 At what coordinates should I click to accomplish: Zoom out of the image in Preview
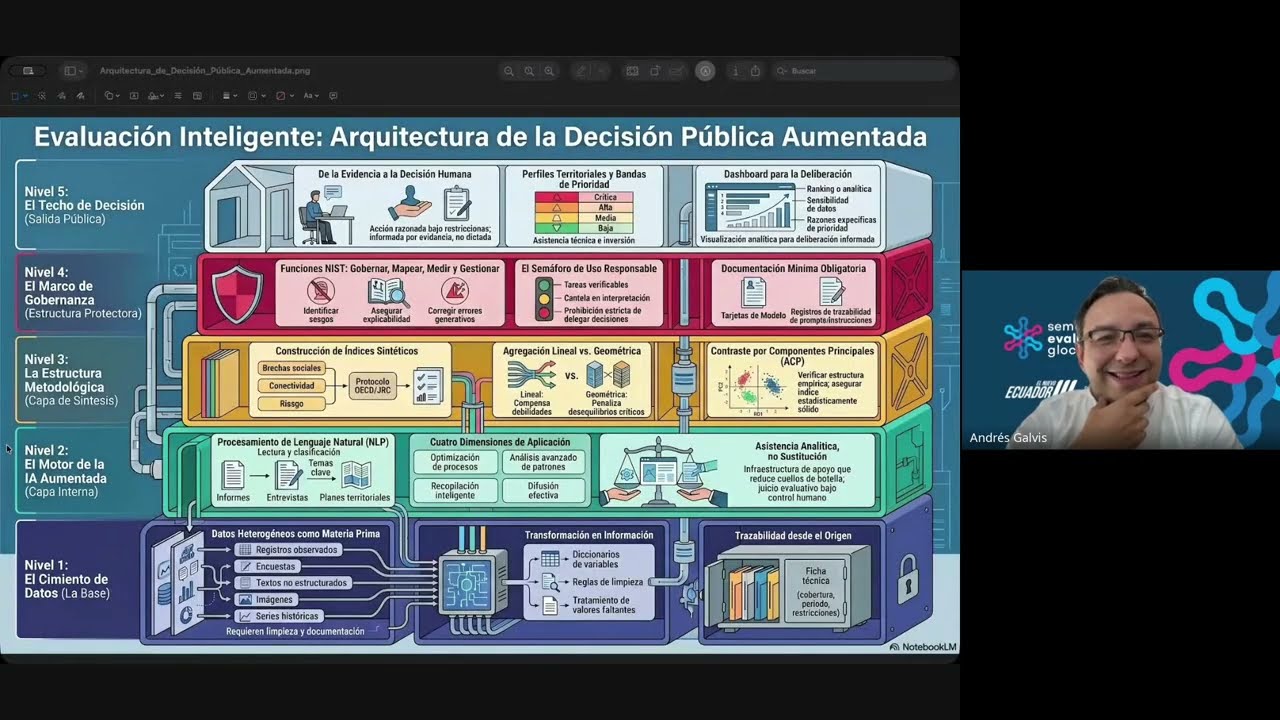(509, 71)
